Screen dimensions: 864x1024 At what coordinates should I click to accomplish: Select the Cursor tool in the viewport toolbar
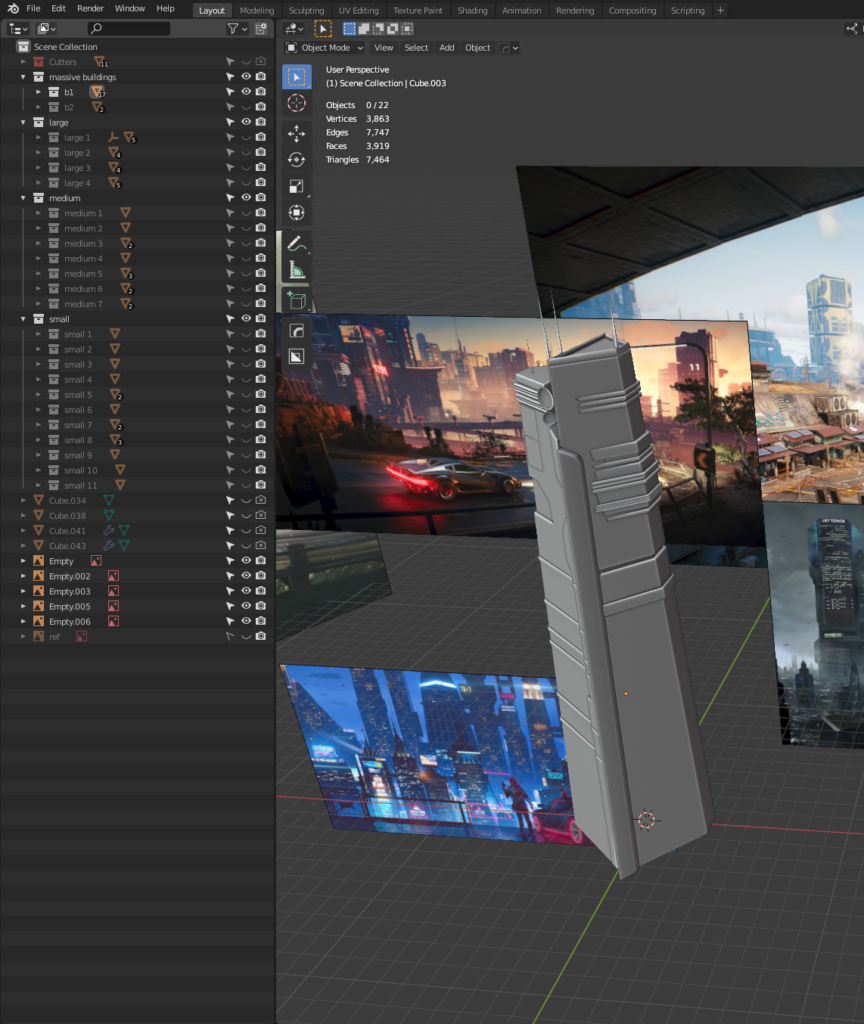(x=296, y=103)
